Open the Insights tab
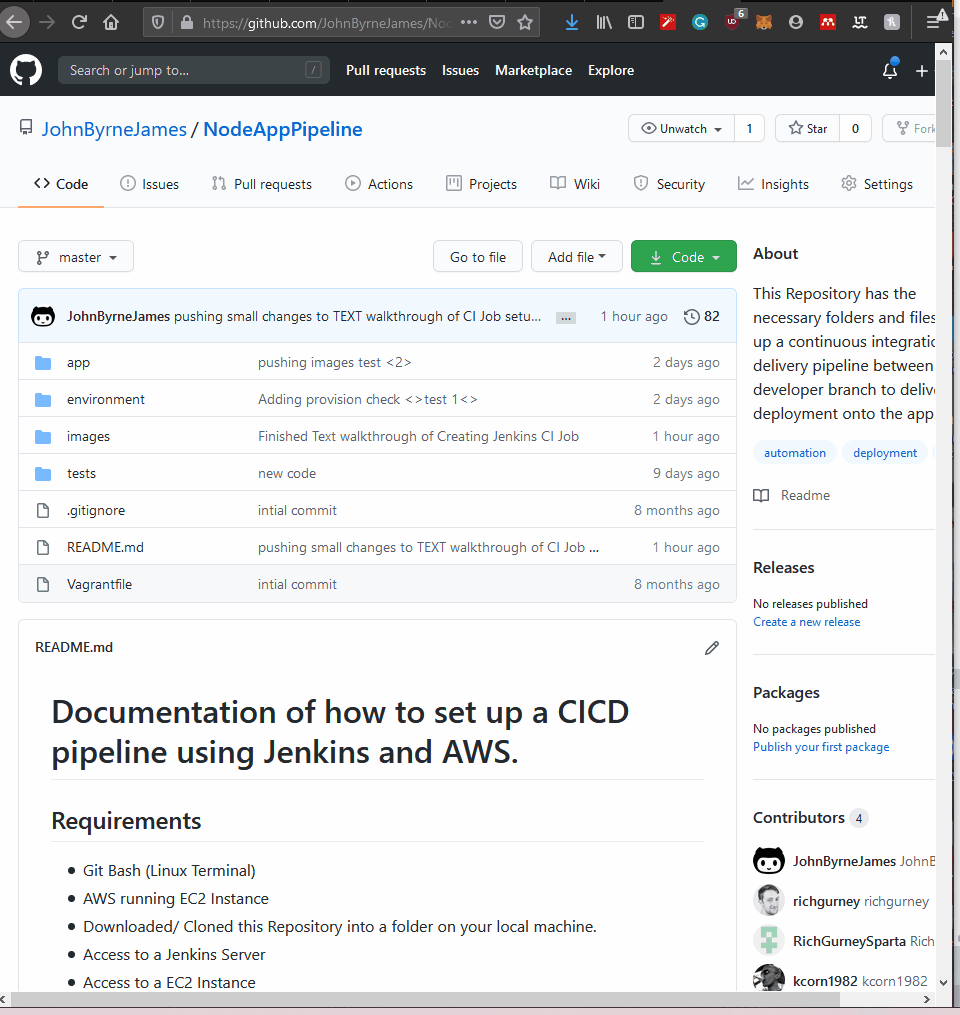960x1015 pixels. (x=774, y=184)
